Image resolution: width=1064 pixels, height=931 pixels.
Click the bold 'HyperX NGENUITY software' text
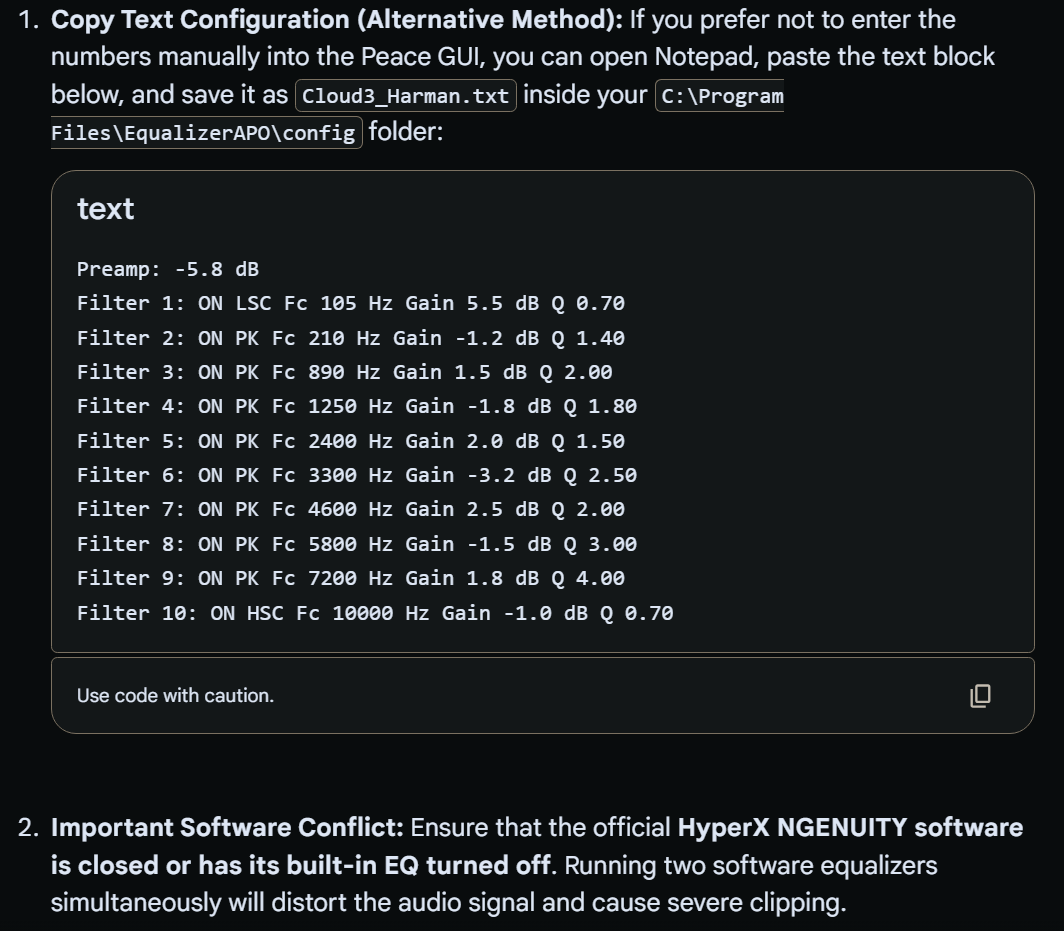pos(850,828)
